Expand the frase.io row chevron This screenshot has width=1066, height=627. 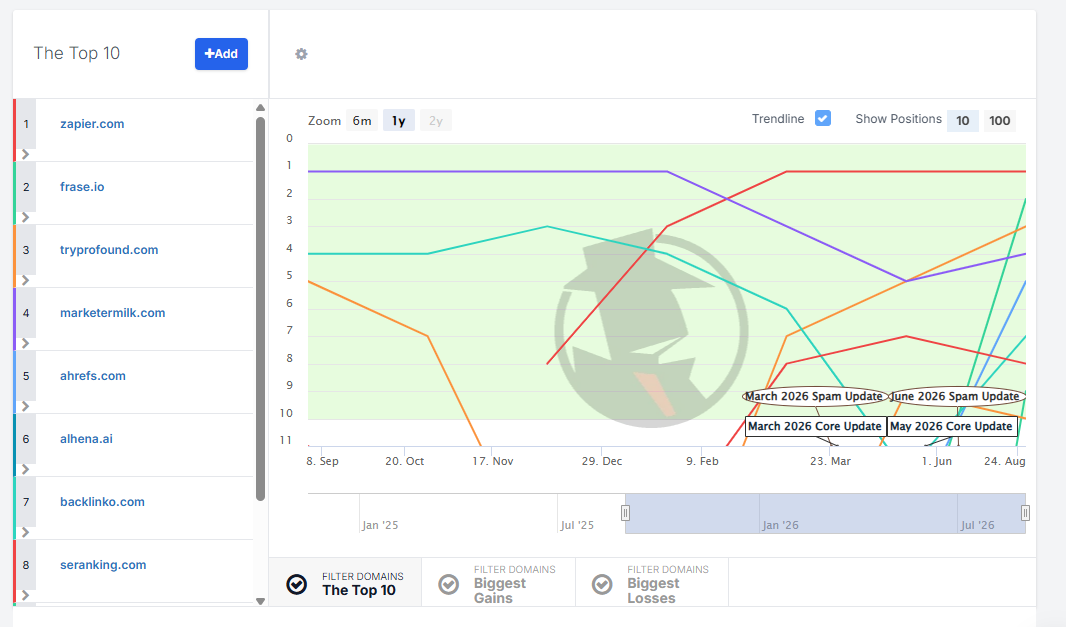(x=26, y=217)
